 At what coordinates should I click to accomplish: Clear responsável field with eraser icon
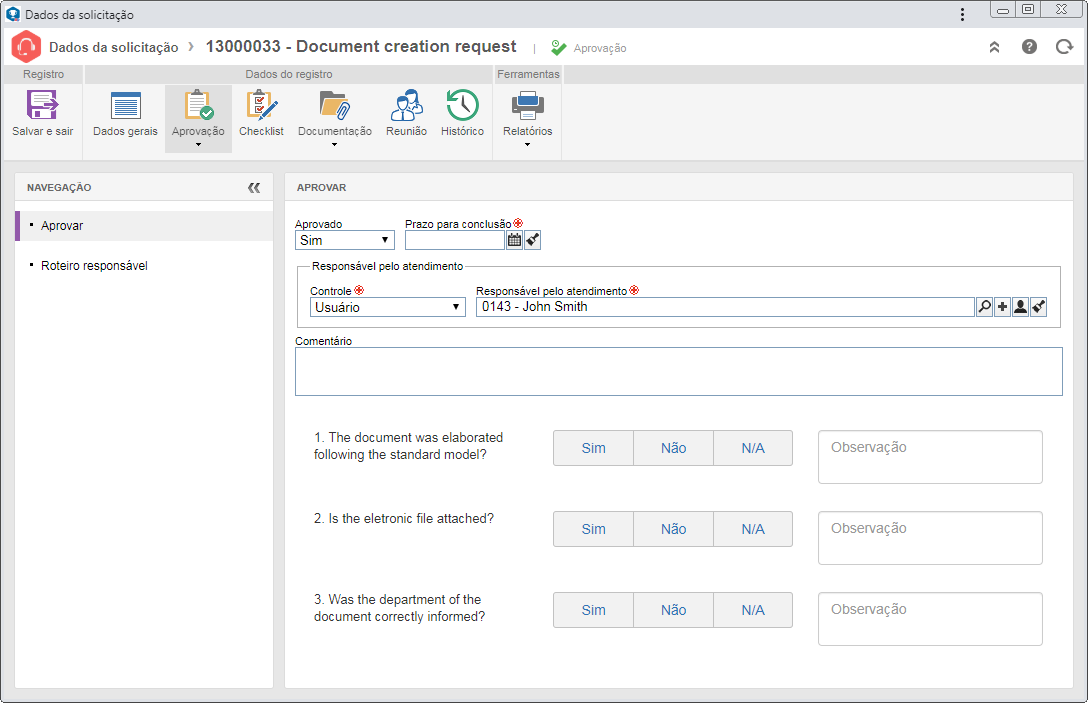point(1039,307)
